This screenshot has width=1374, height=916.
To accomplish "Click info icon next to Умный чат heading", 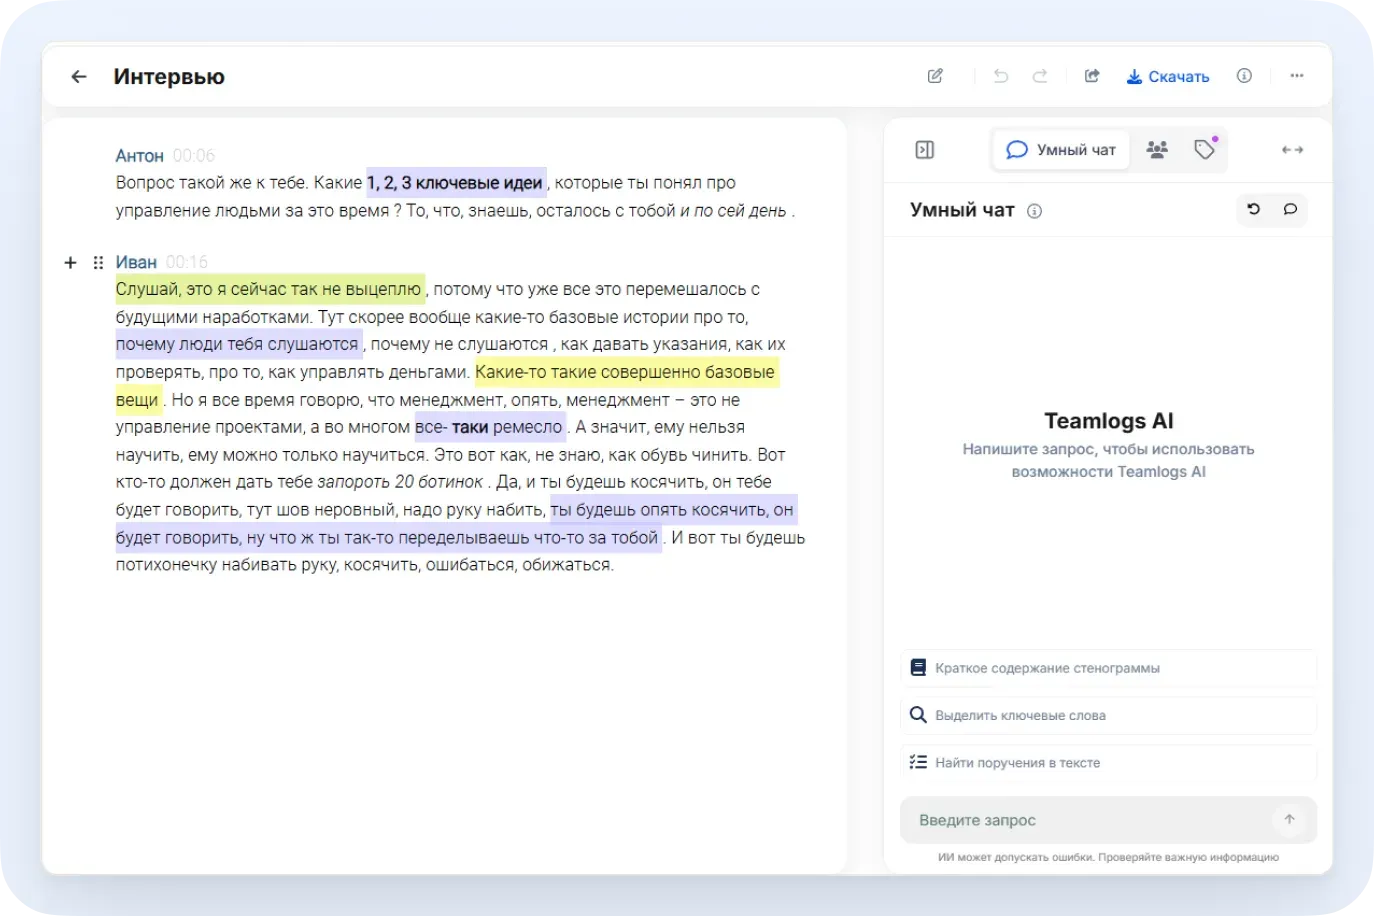I will tap(1035, 211).
